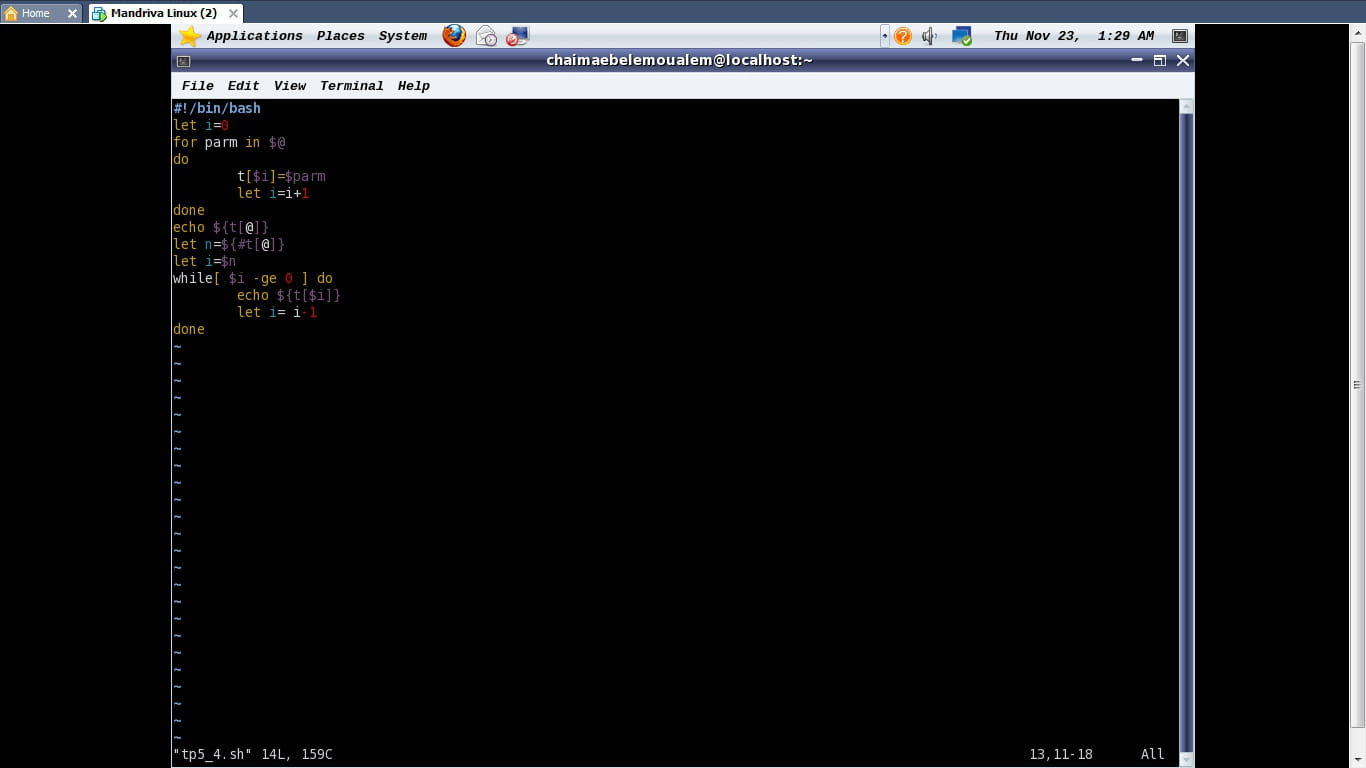
Task: Click the terminal icon at panel's right end
Action: [1180, 36]
